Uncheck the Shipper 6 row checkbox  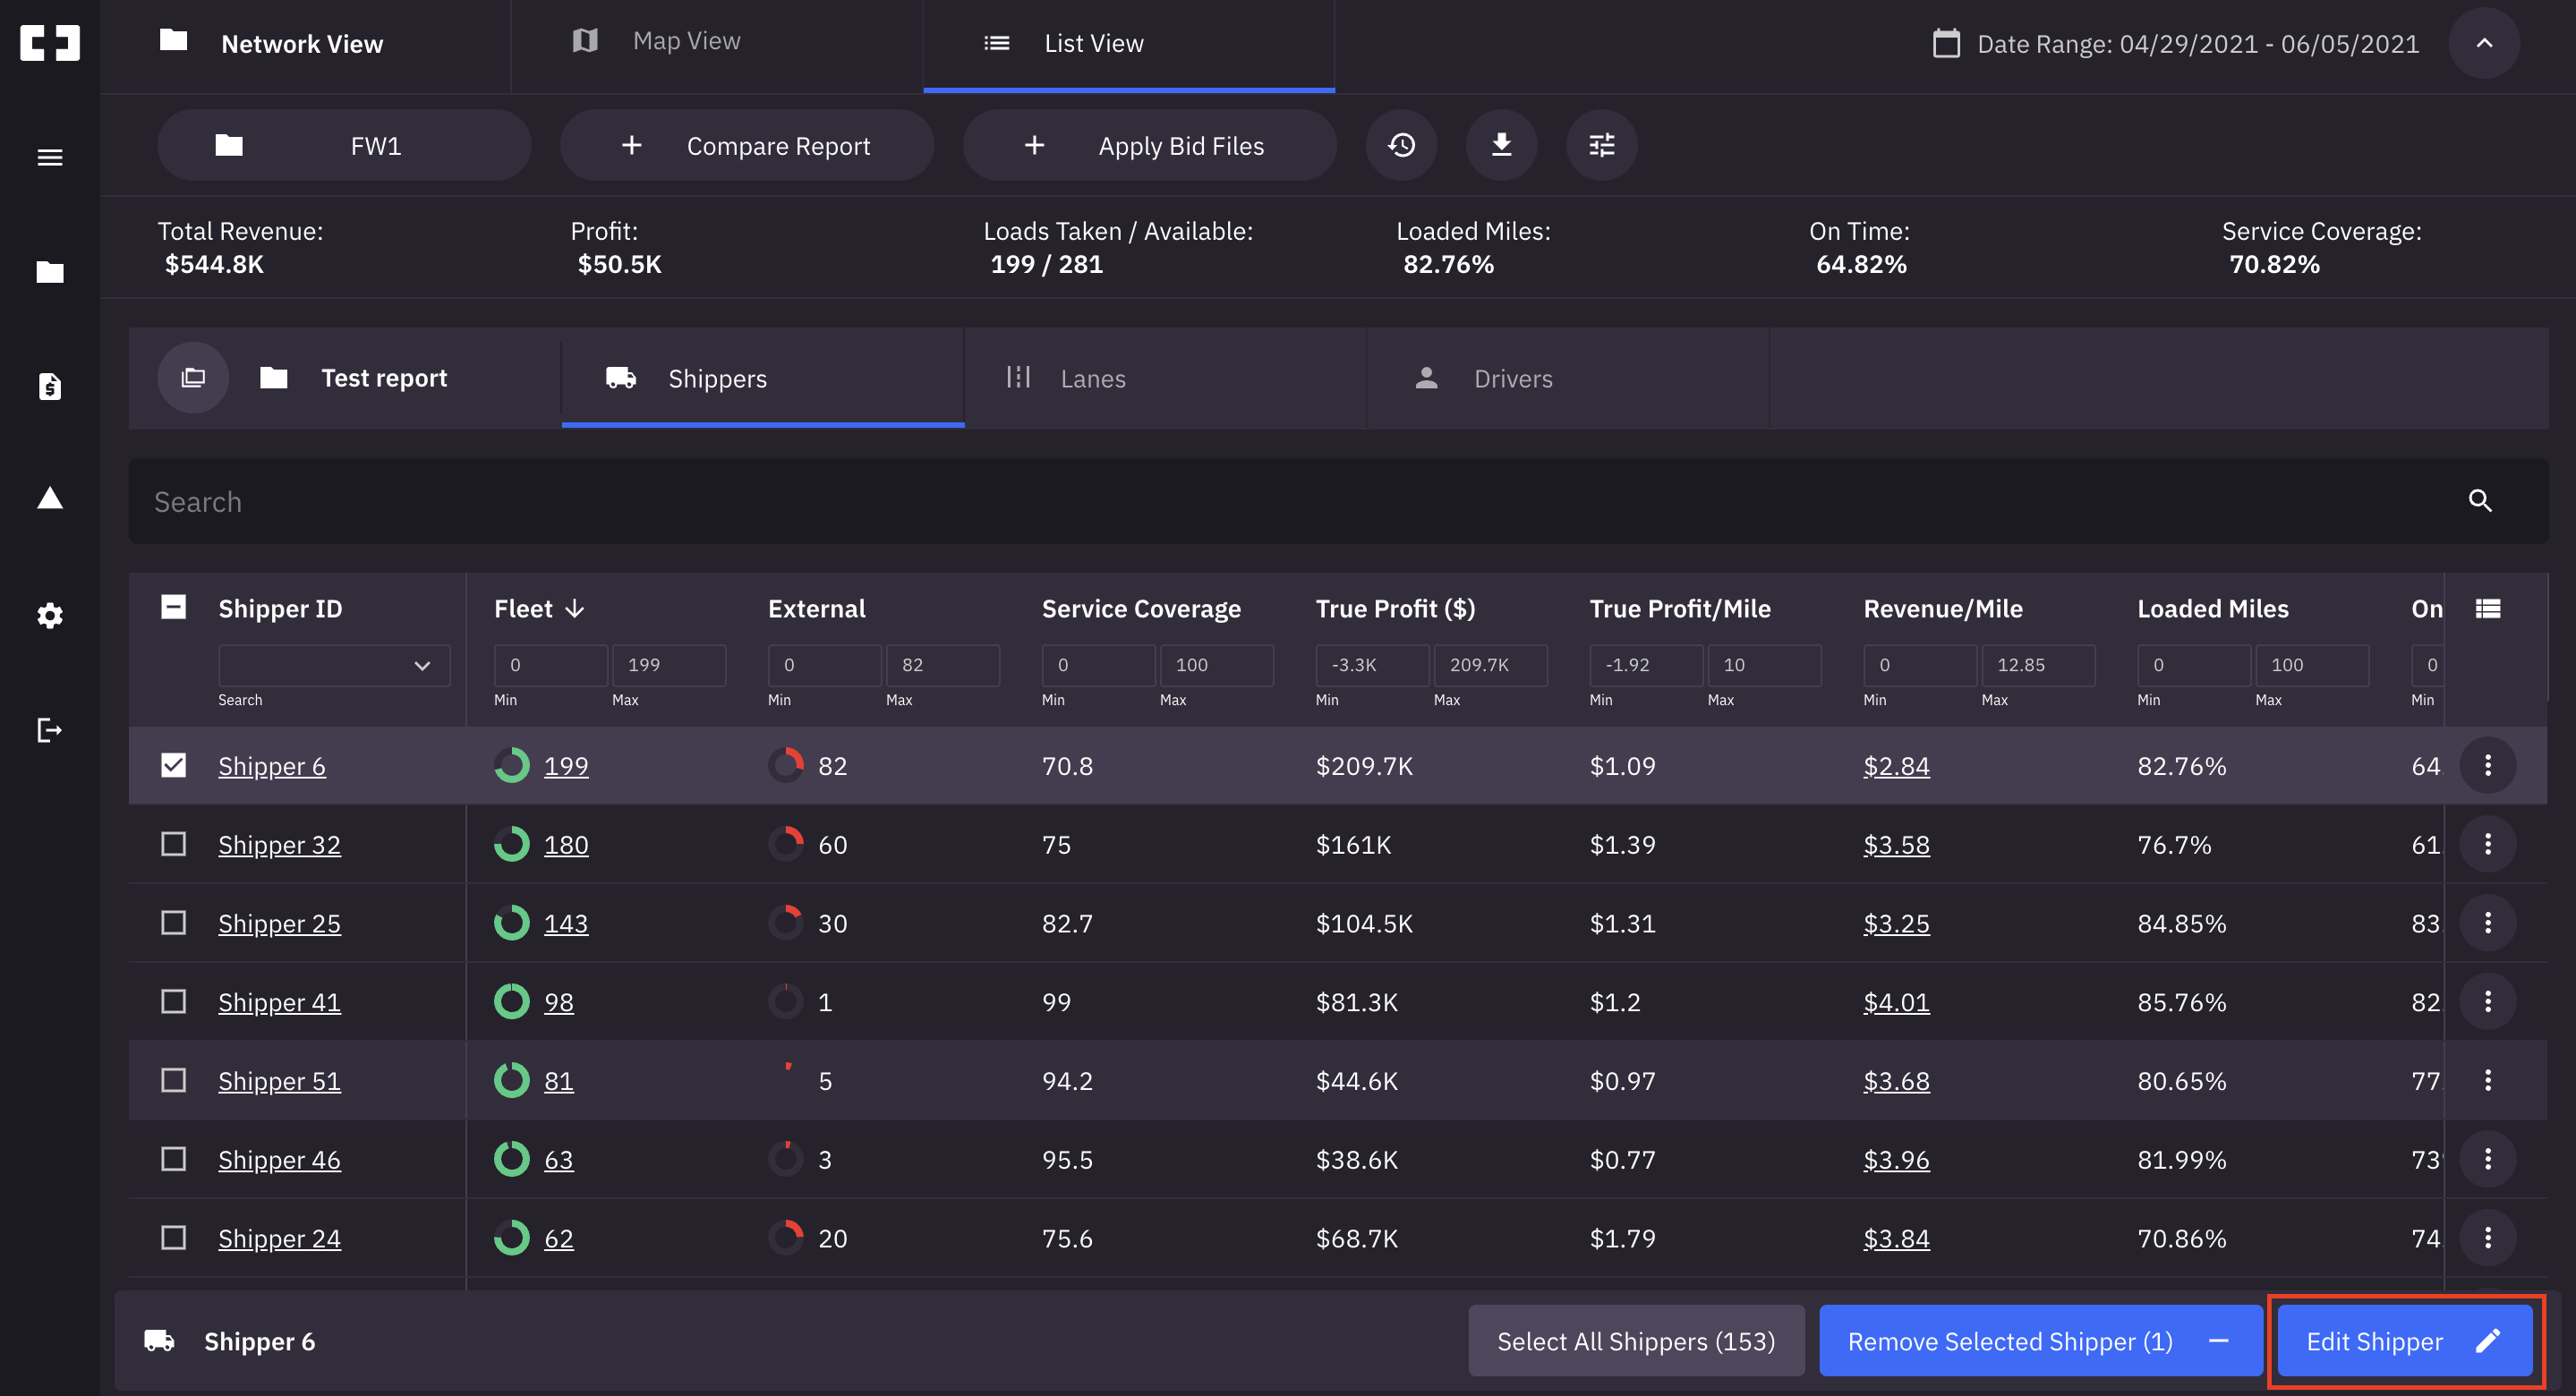(x=173, y=764)
